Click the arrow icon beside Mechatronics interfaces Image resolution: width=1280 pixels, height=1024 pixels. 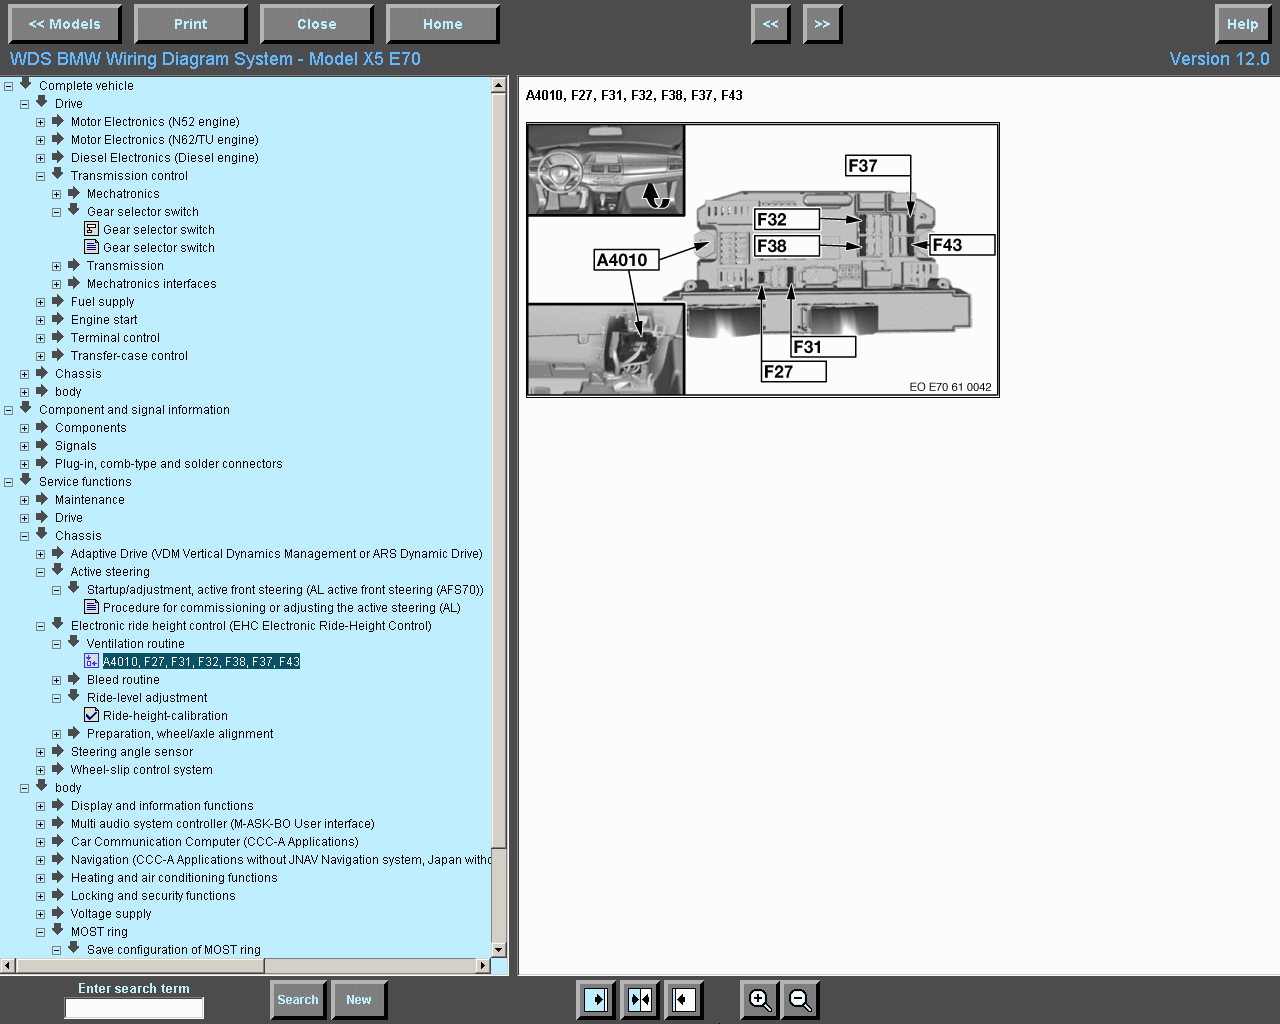pyautogui.click(x=74, y=283)
